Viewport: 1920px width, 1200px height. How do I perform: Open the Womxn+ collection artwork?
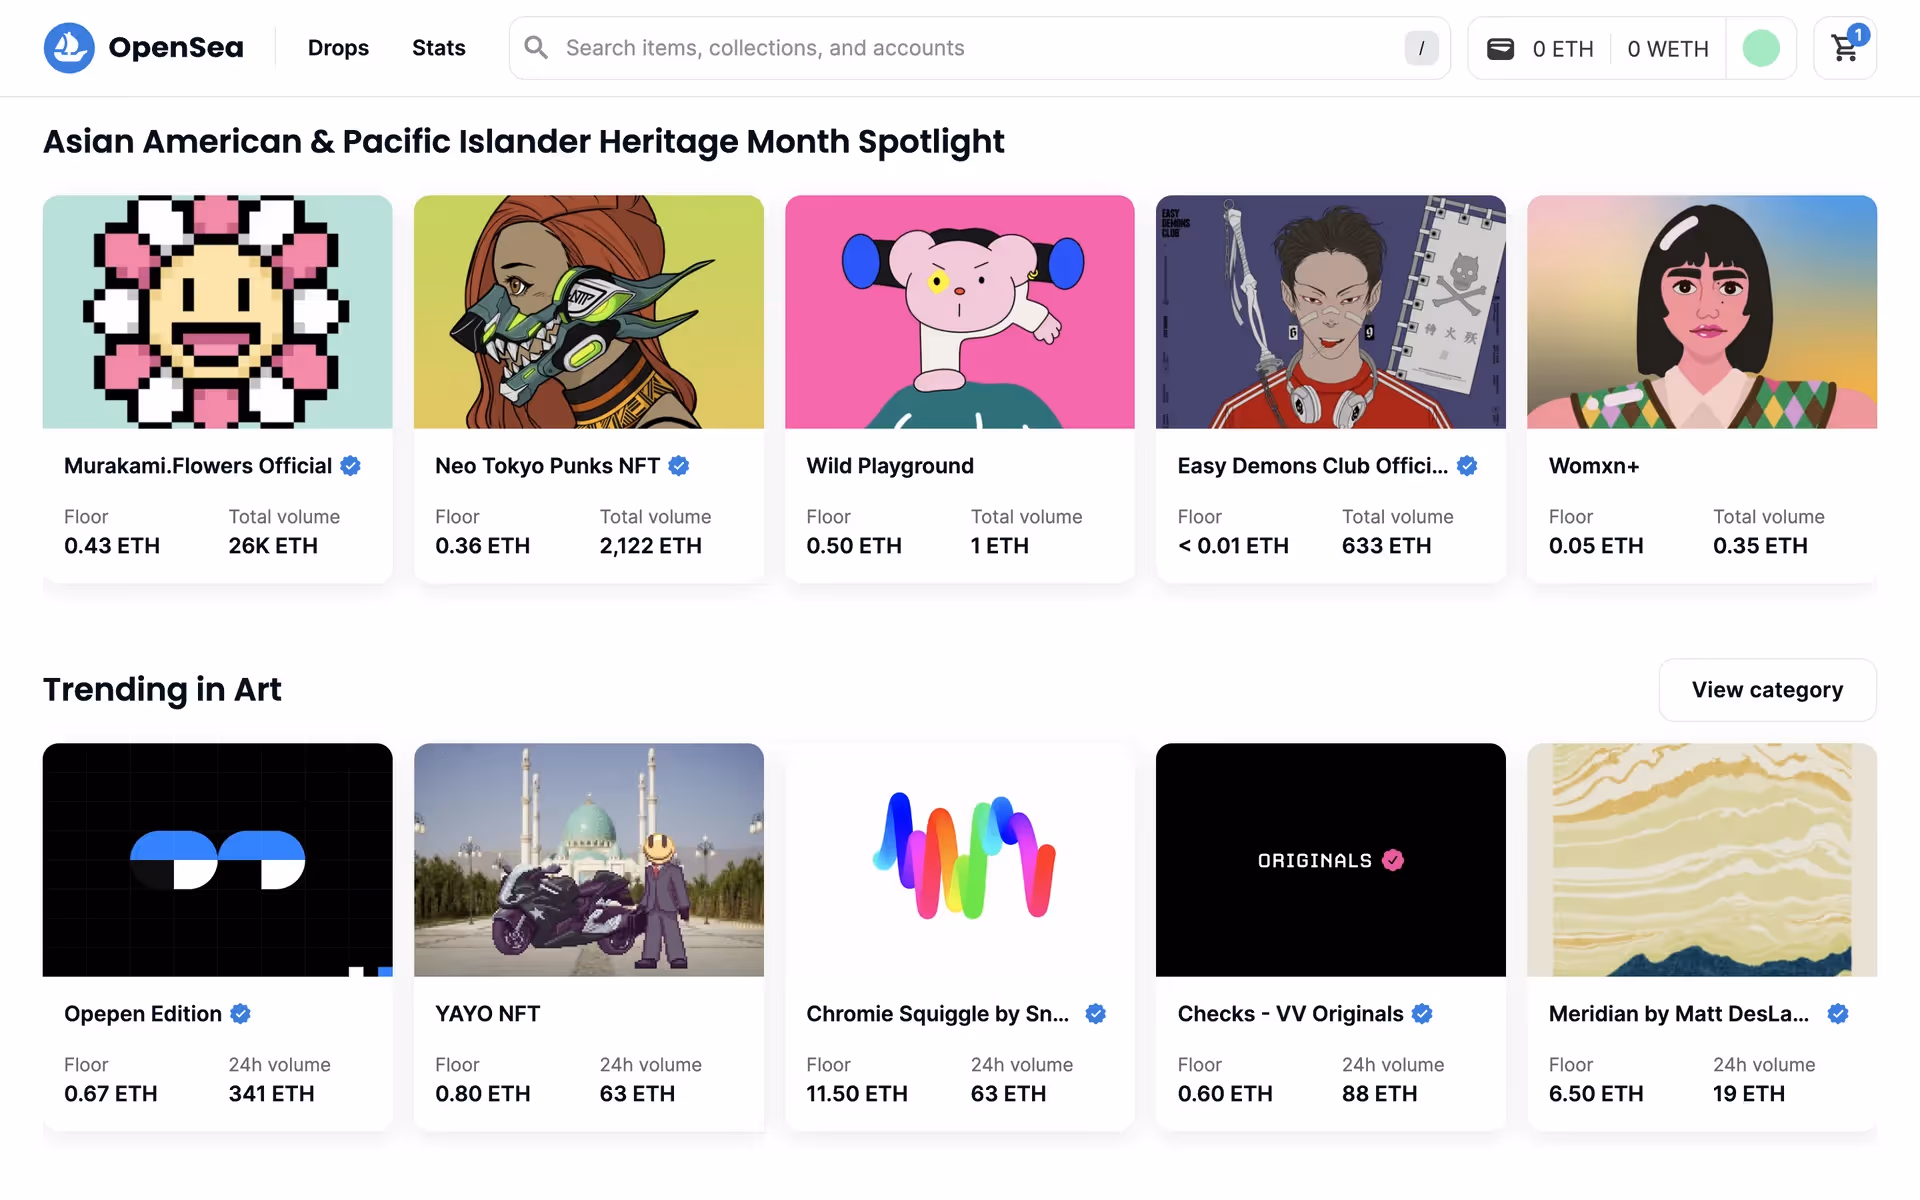pos(1701,312)
